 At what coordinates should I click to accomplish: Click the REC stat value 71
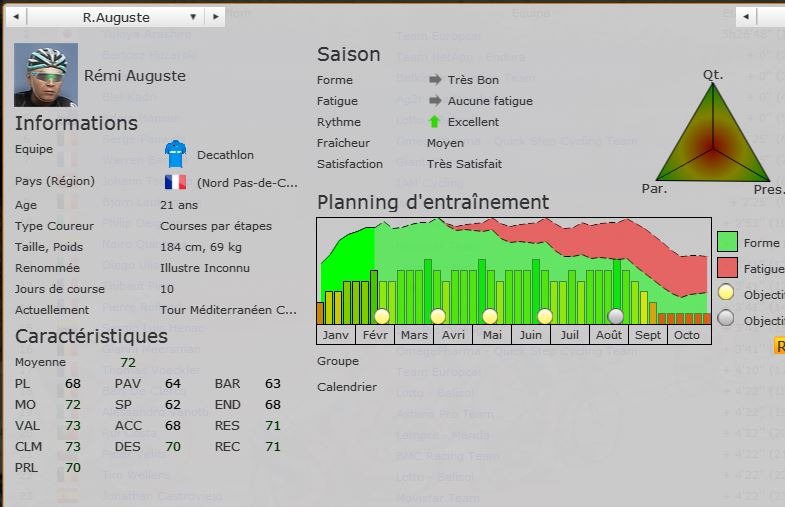pos(273,446)
